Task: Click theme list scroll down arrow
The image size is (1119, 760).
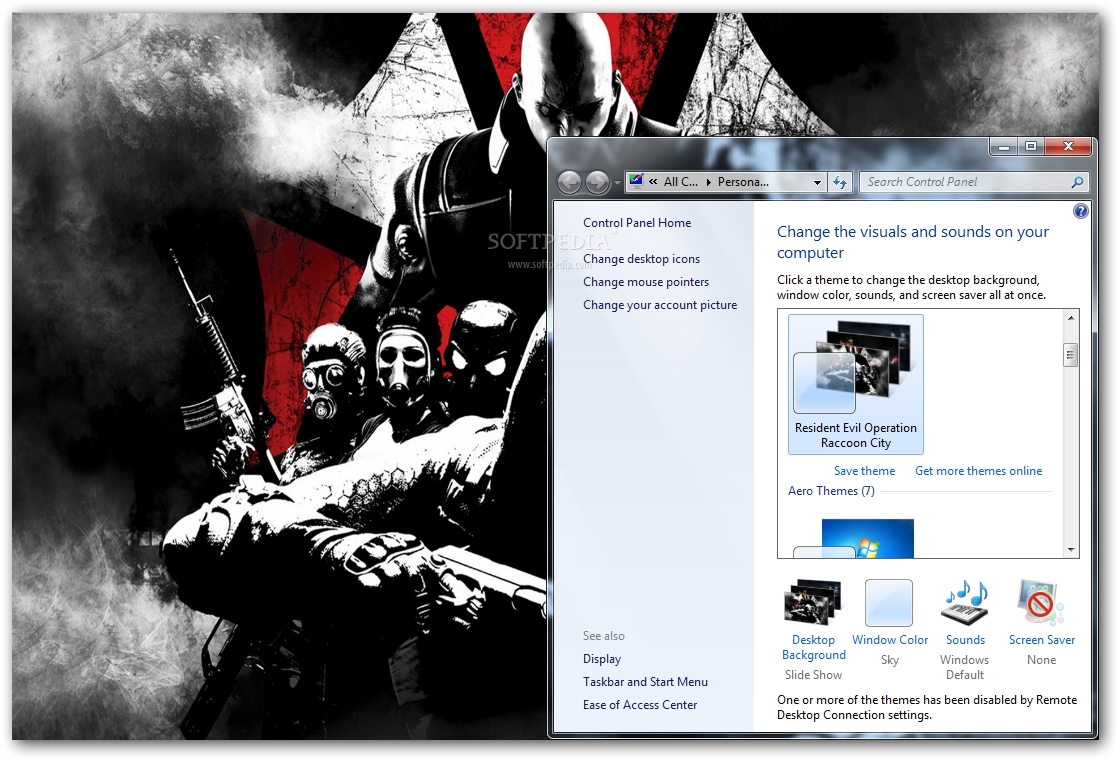Action: 1070,549
